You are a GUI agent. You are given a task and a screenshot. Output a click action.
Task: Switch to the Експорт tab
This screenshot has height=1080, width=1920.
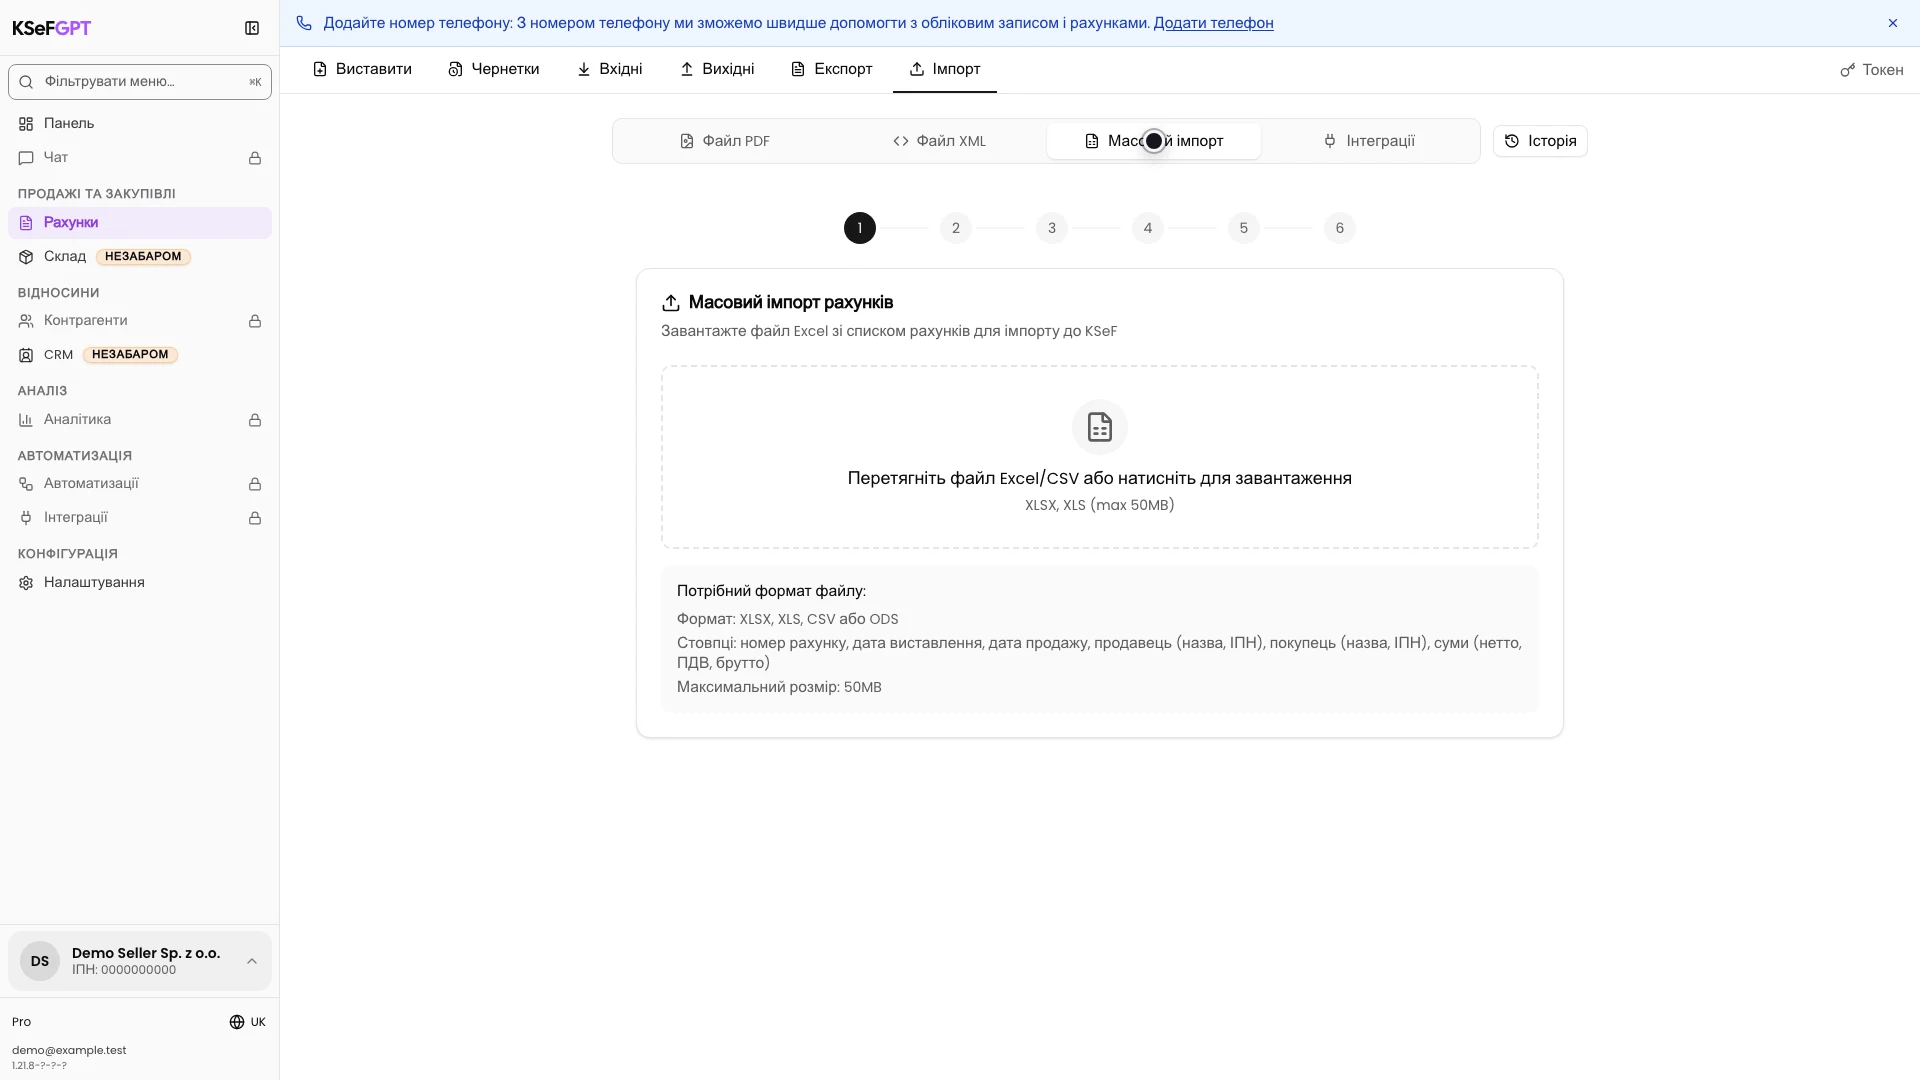pos(832,69)
